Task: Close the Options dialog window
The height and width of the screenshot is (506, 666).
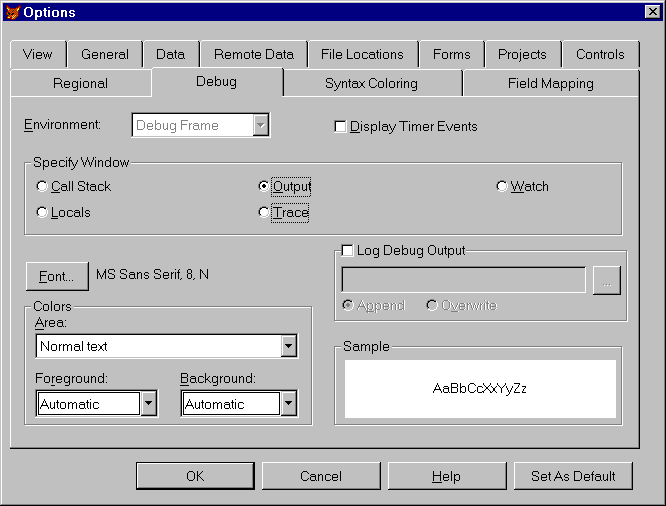Action: 652,12
